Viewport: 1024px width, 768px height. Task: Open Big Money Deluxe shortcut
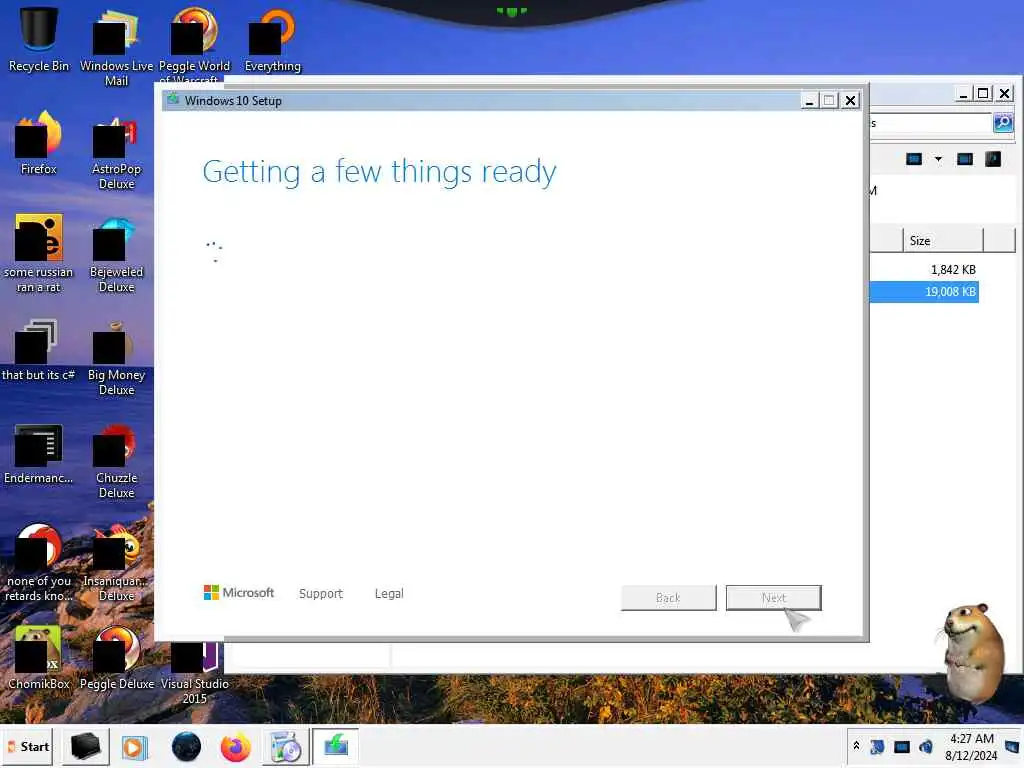[x=116, y=358]
